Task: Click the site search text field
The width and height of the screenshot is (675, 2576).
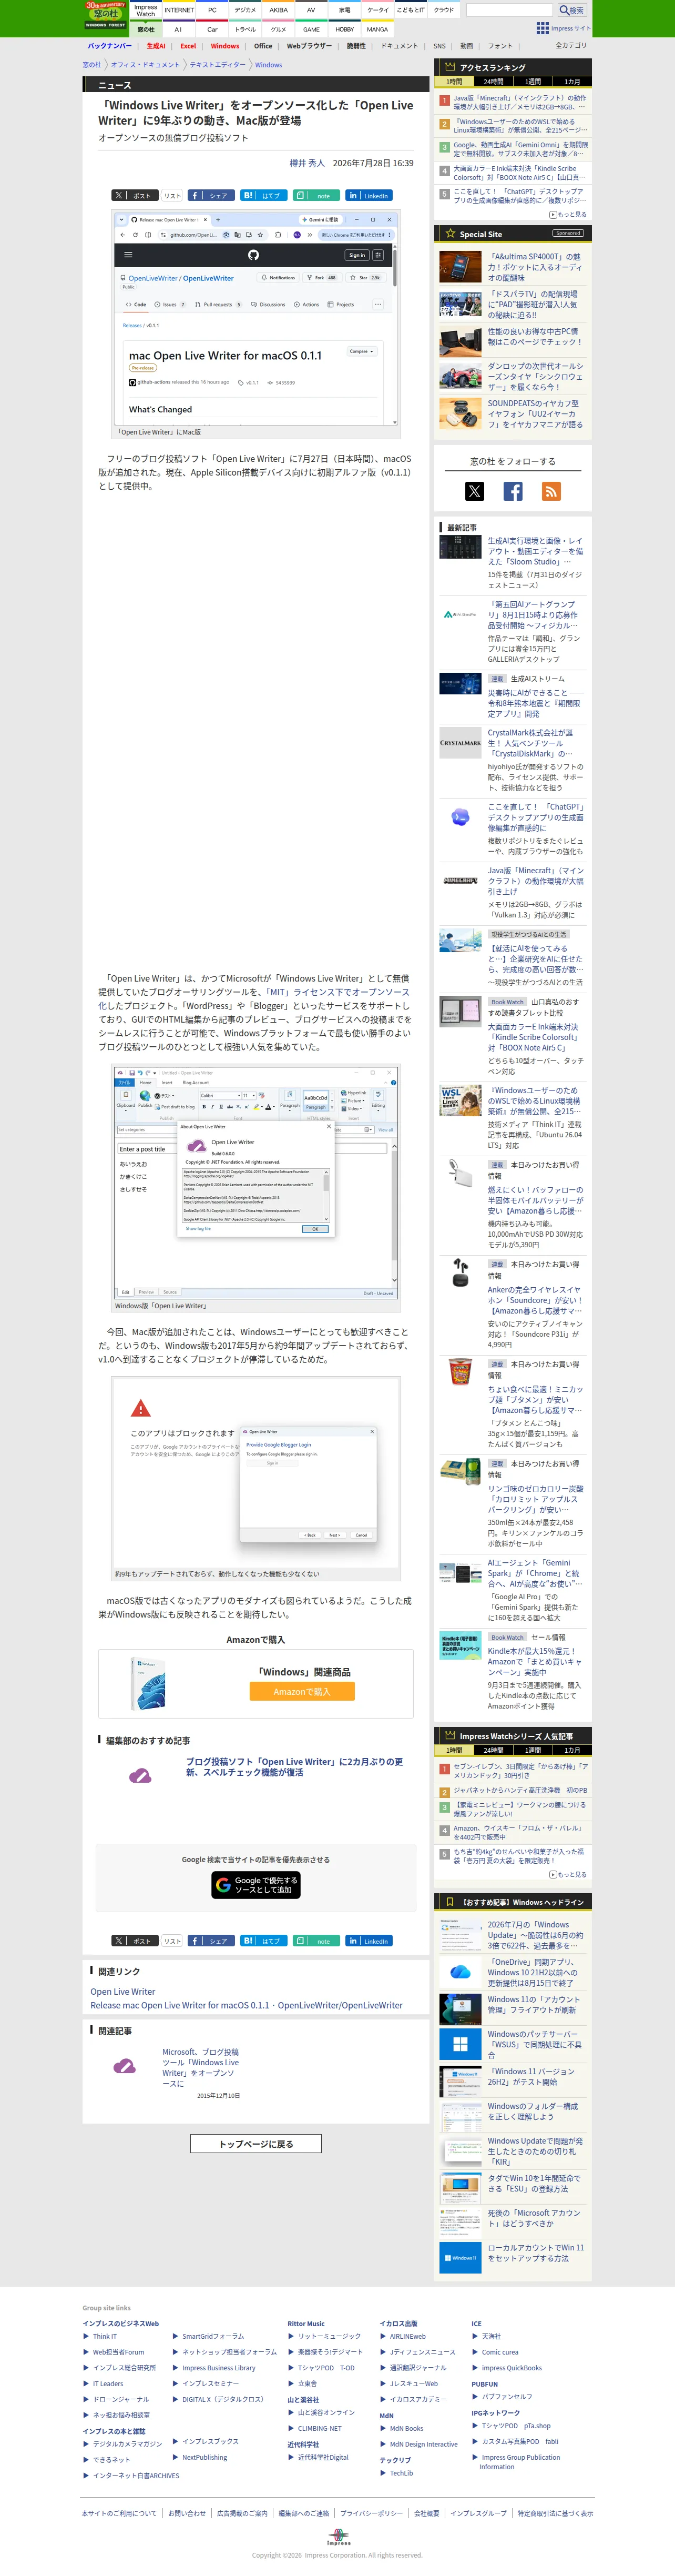Action: click(x=509, y=10)
